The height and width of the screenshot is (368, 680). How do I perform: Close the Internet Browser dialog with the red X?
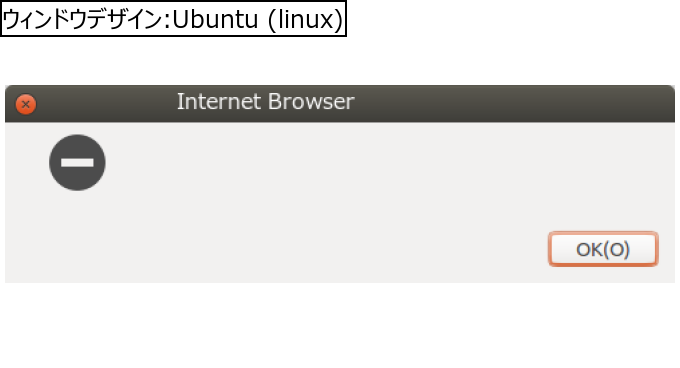26,104
